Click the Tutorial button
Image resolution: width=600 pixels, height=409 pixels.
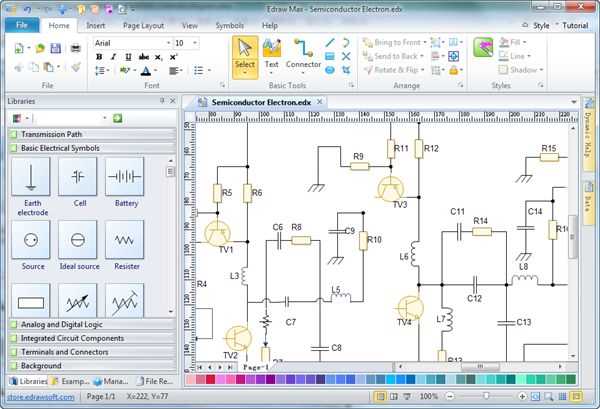pos(575,26)
